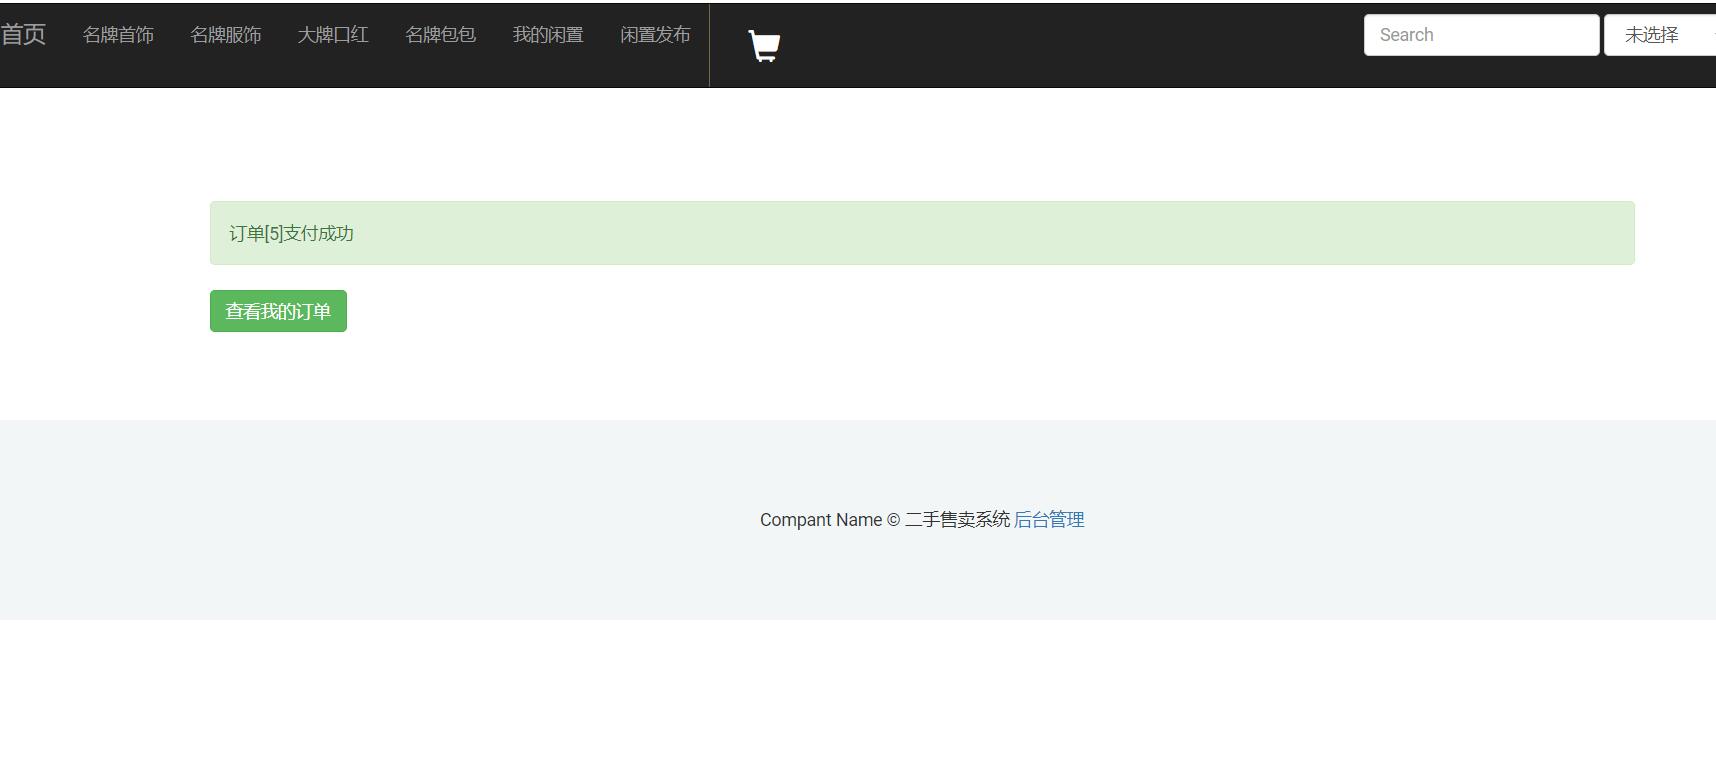The height and width of the screenshot is (777, 1716).
Task: Open the shopping cart icon
Action: [x=764, y=45]
